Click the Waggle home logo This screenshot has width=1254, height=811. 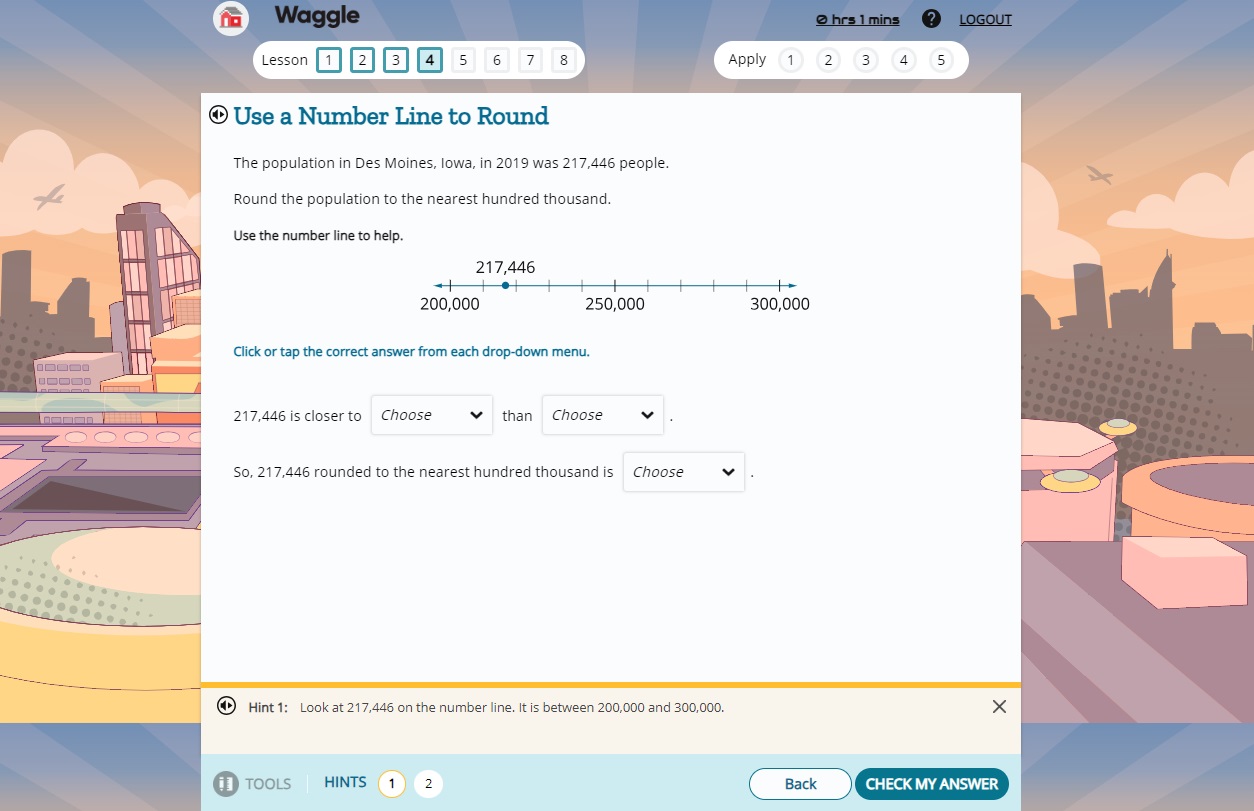231,18
